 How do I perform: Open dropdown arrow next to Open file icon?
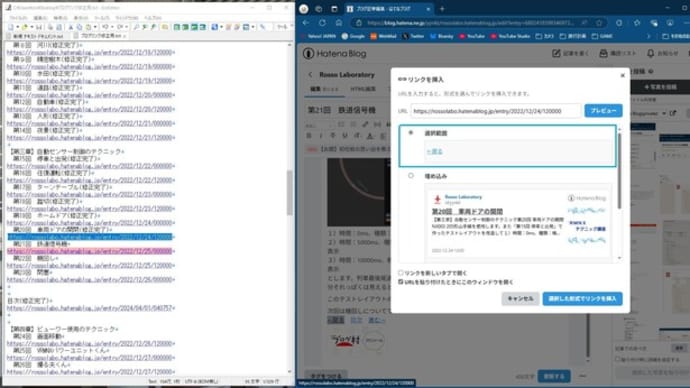[x=31, y=27]
